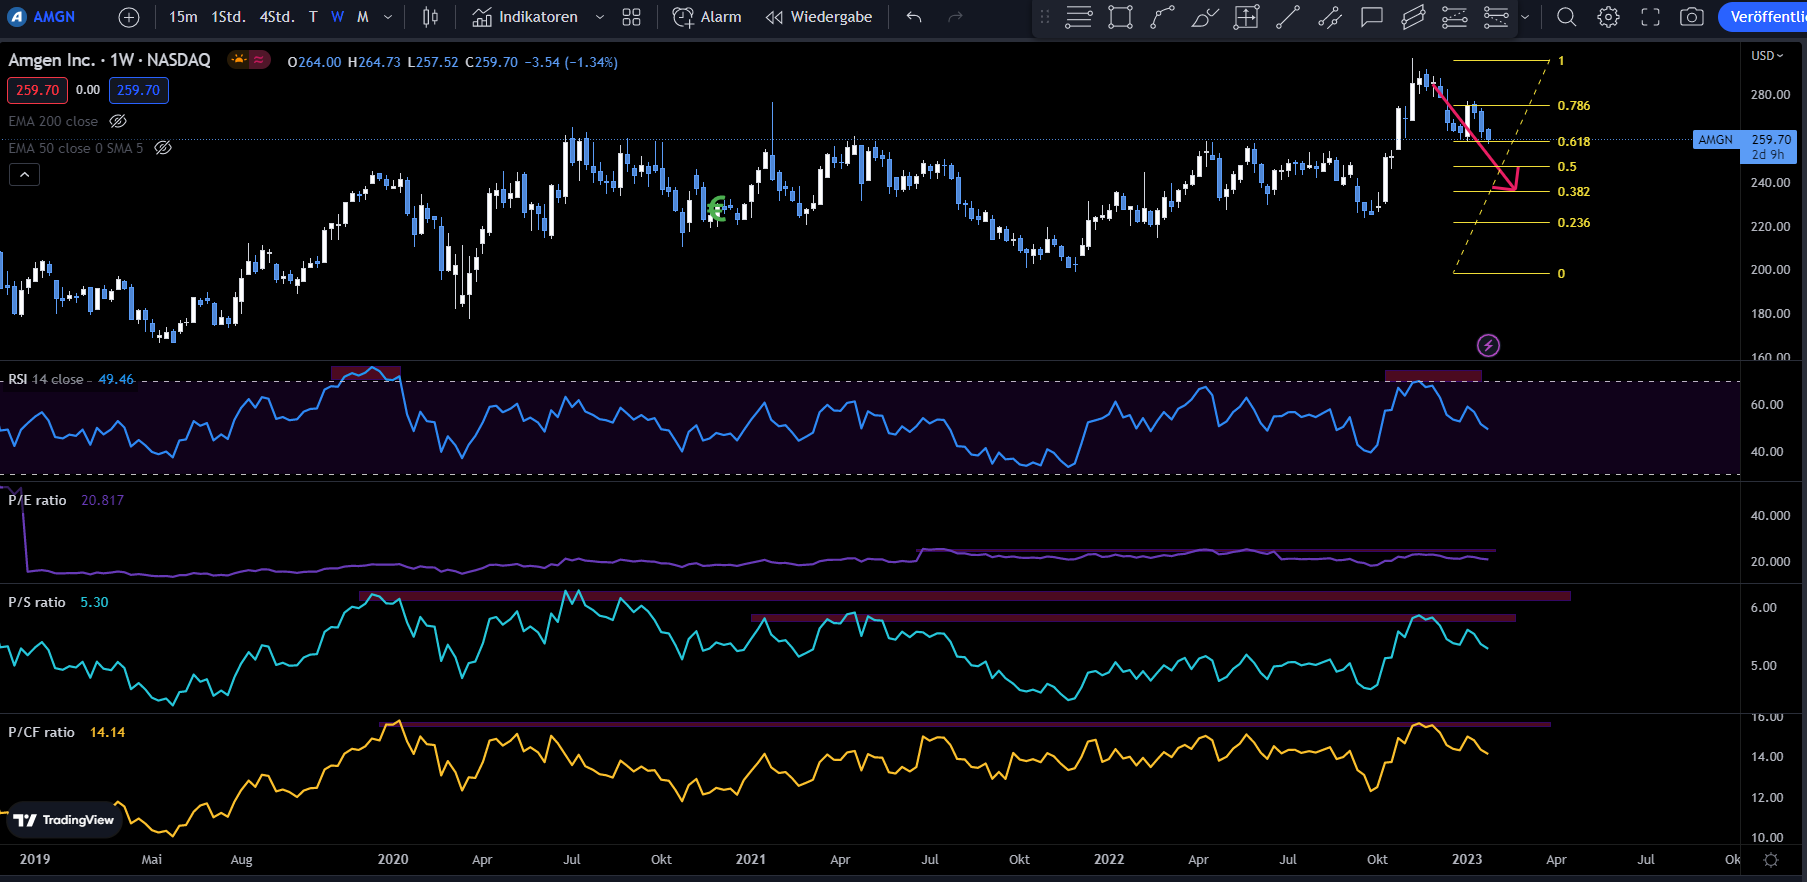Add a symbol to compare using plus icon

pos(129,17)
